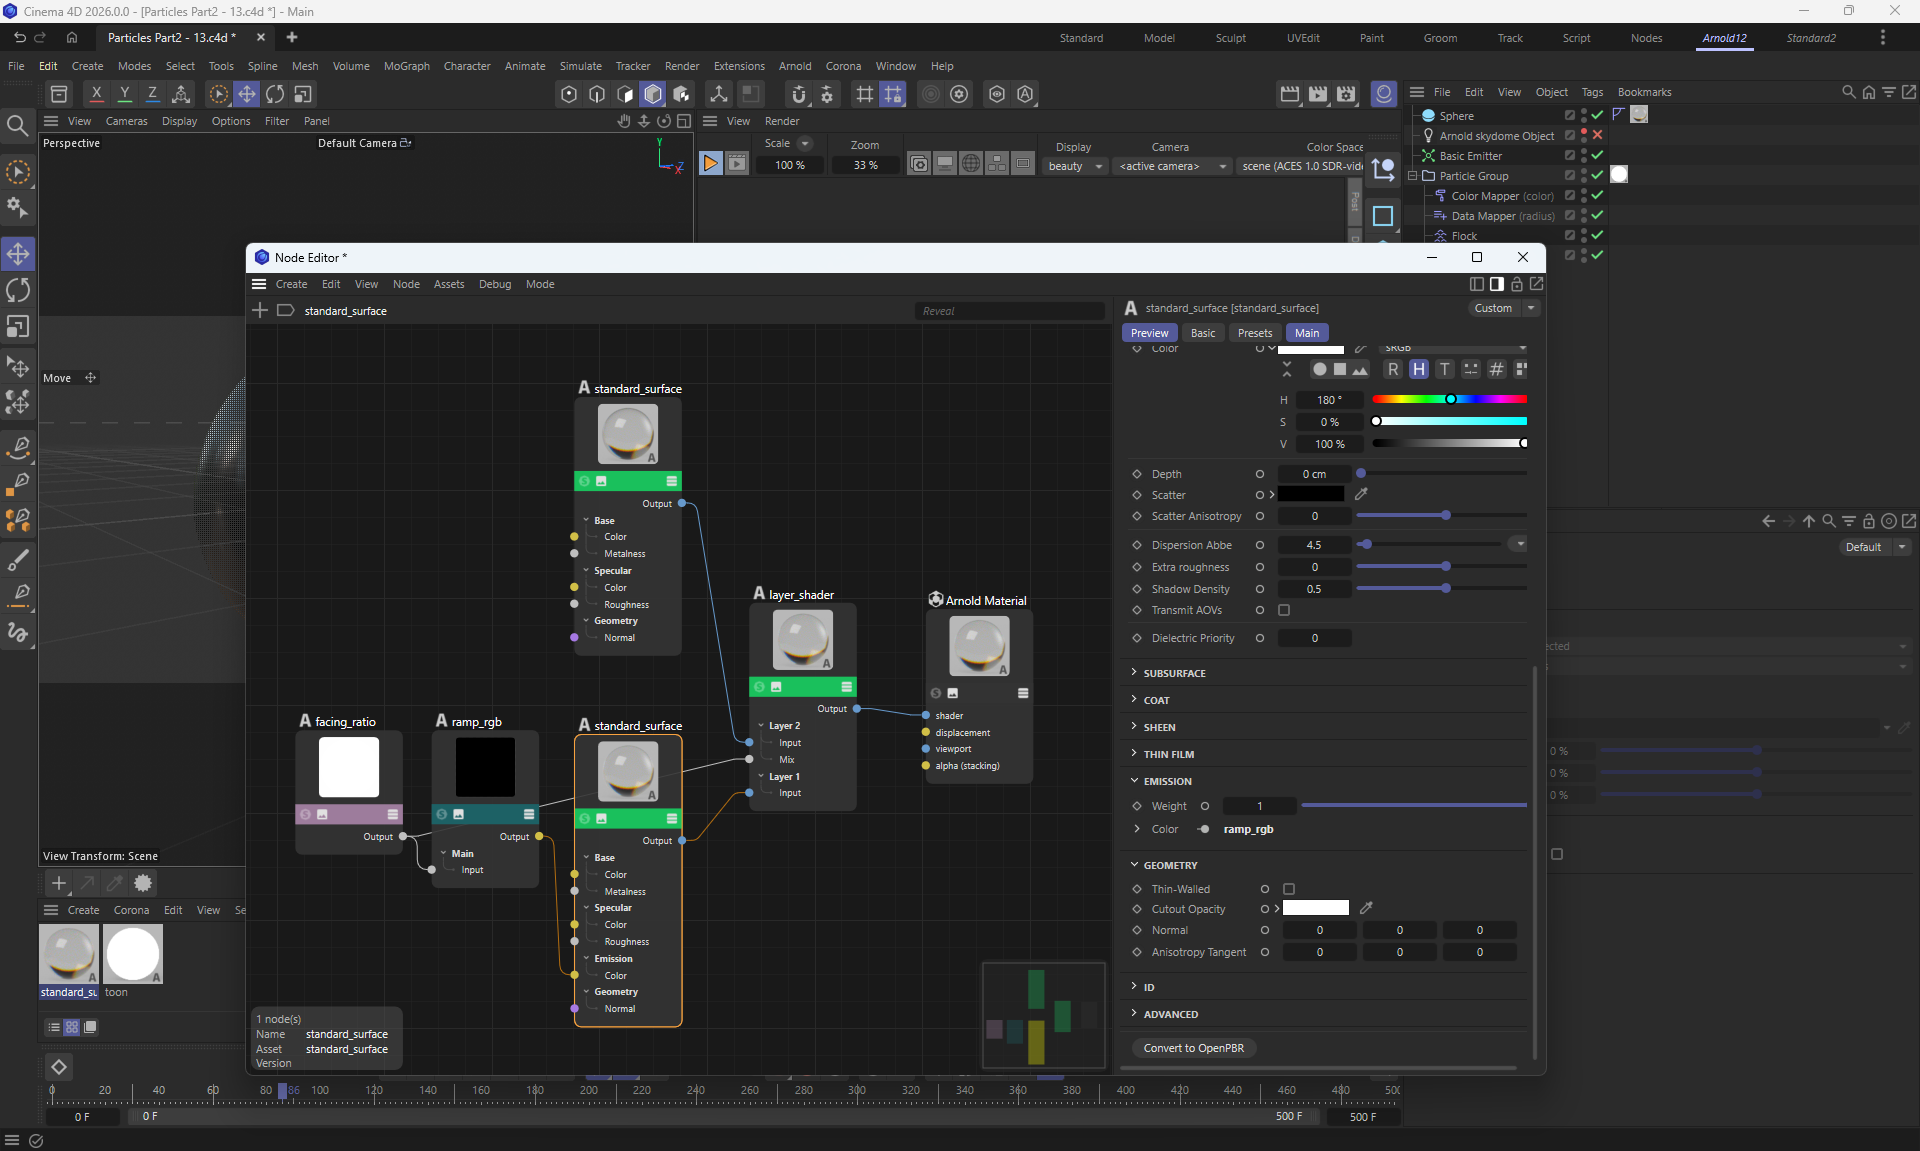Click the ramp_rgb emission color link
The image size is (1920, 1151).
point(1248,829)
